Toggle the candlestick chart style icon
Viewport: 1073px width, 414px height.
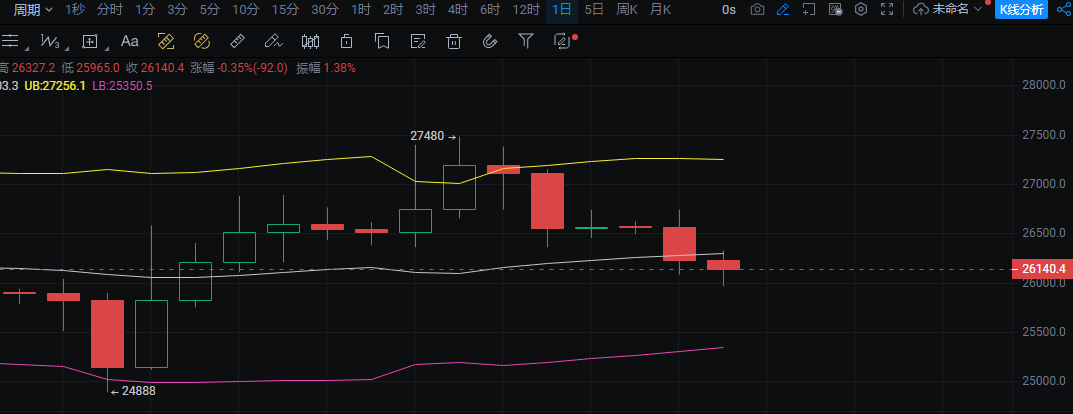[x=310, y=42]
